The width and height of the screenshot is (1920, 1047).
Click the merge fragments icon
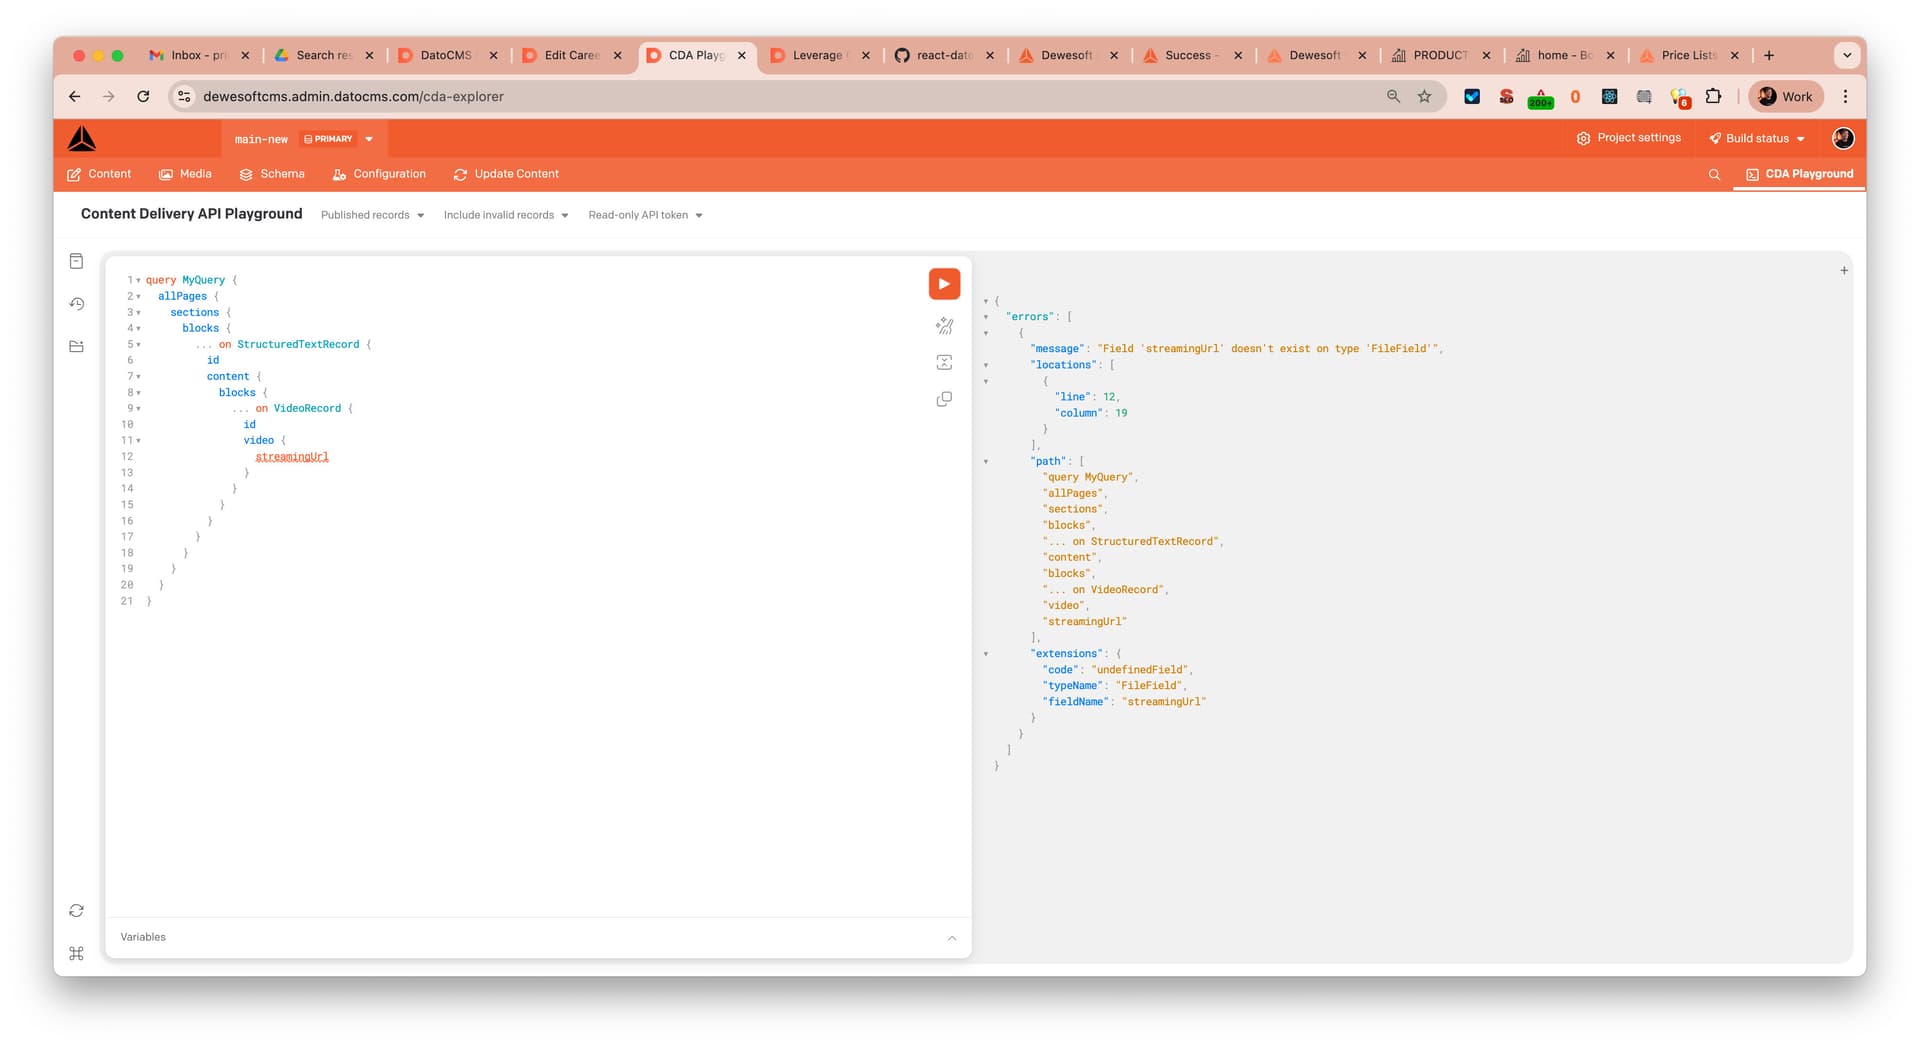pyautogui.click(x=943, y=363)
